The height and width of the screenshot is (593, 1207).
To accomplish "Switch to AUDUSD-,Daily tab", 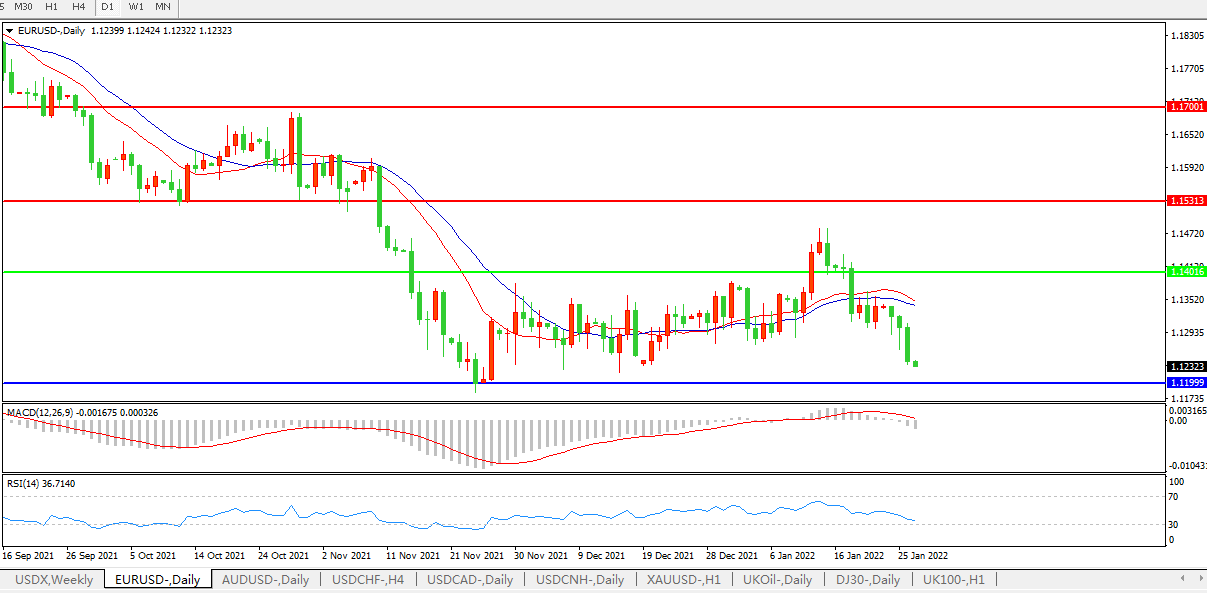I will tap(265, 580).
